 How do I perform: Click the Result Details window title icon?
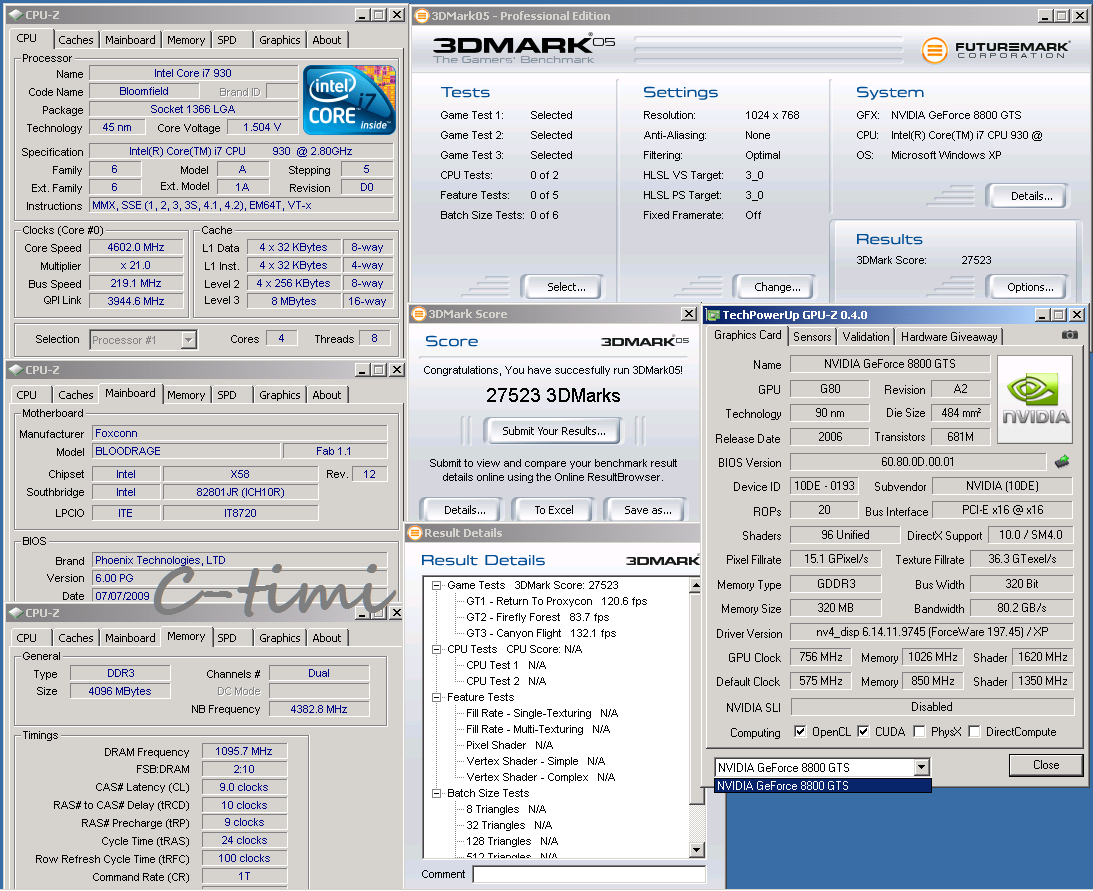(415, 533)
